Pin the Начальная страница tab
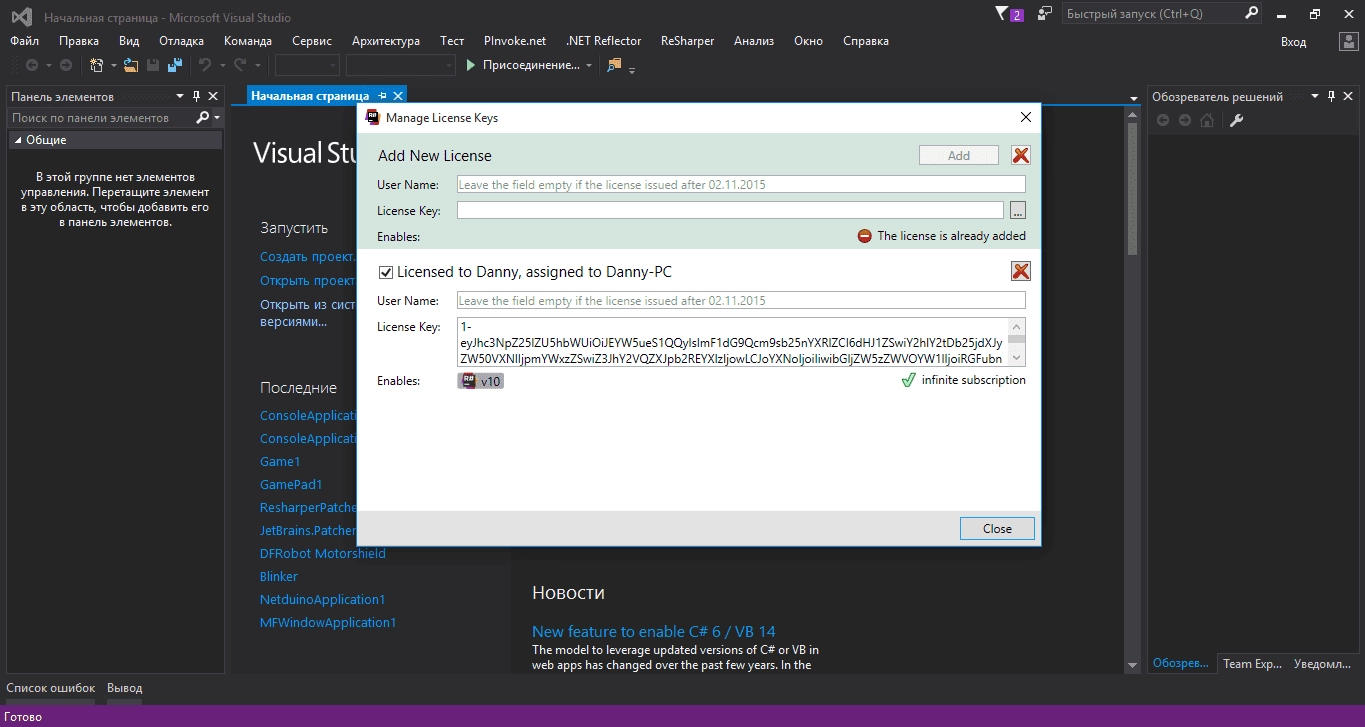 point(382,96)
